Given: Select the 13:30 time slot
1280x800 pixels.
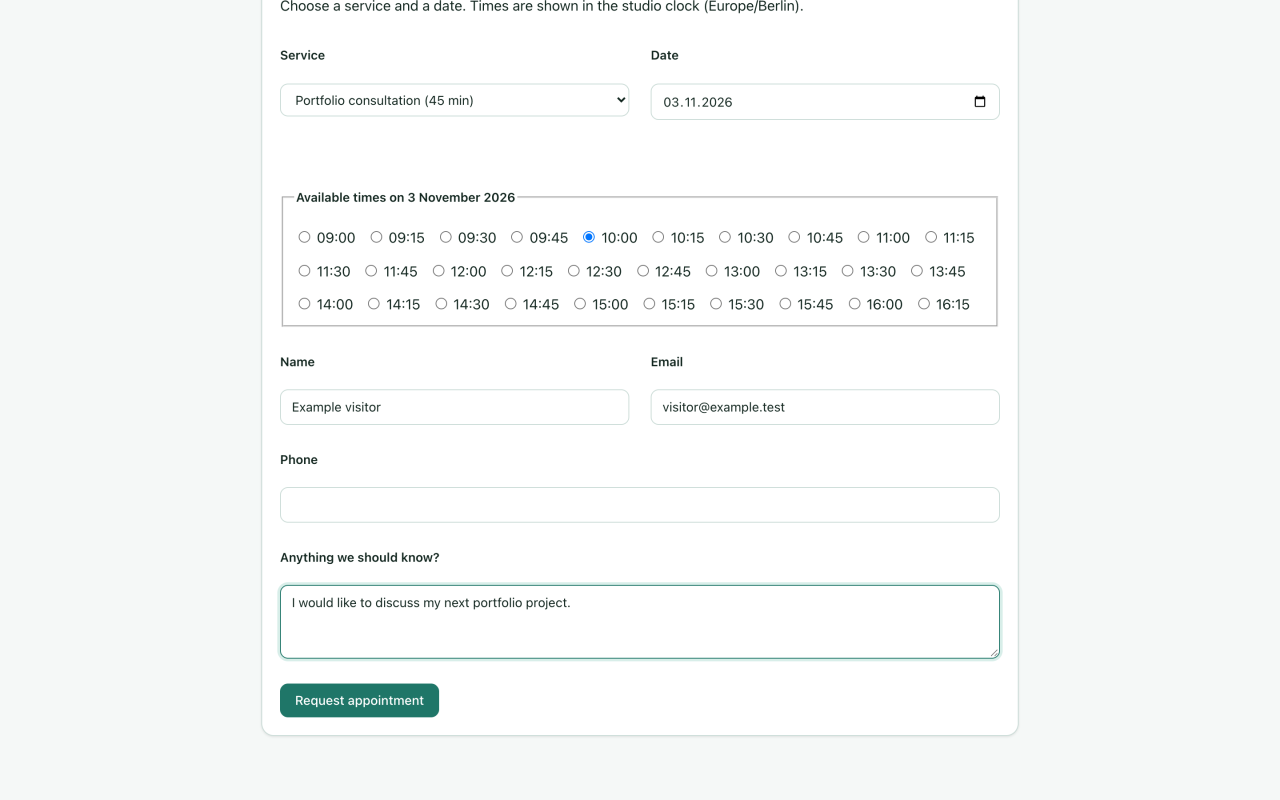Looking at the screenshot, I should tap(848, 271).
